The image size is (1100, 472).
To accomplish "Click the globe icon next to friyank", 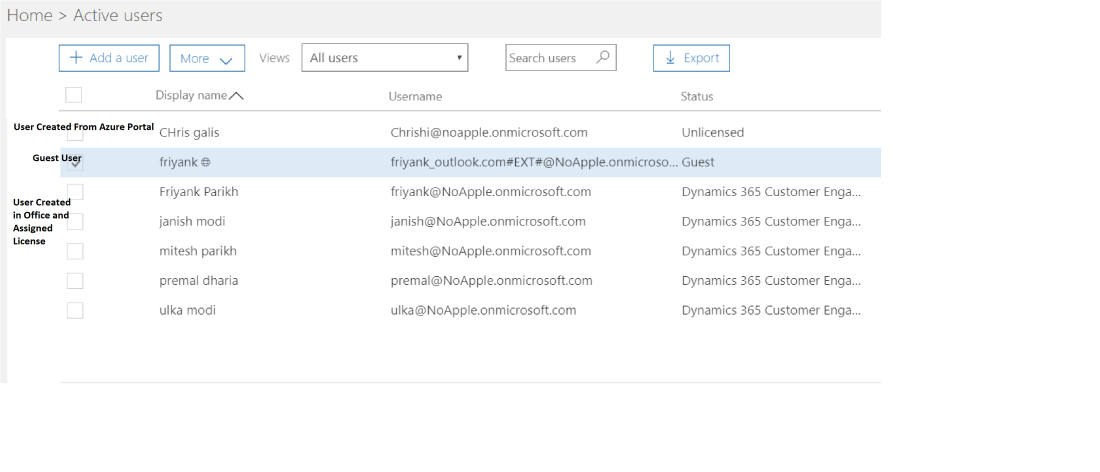I will coord(205,162).
